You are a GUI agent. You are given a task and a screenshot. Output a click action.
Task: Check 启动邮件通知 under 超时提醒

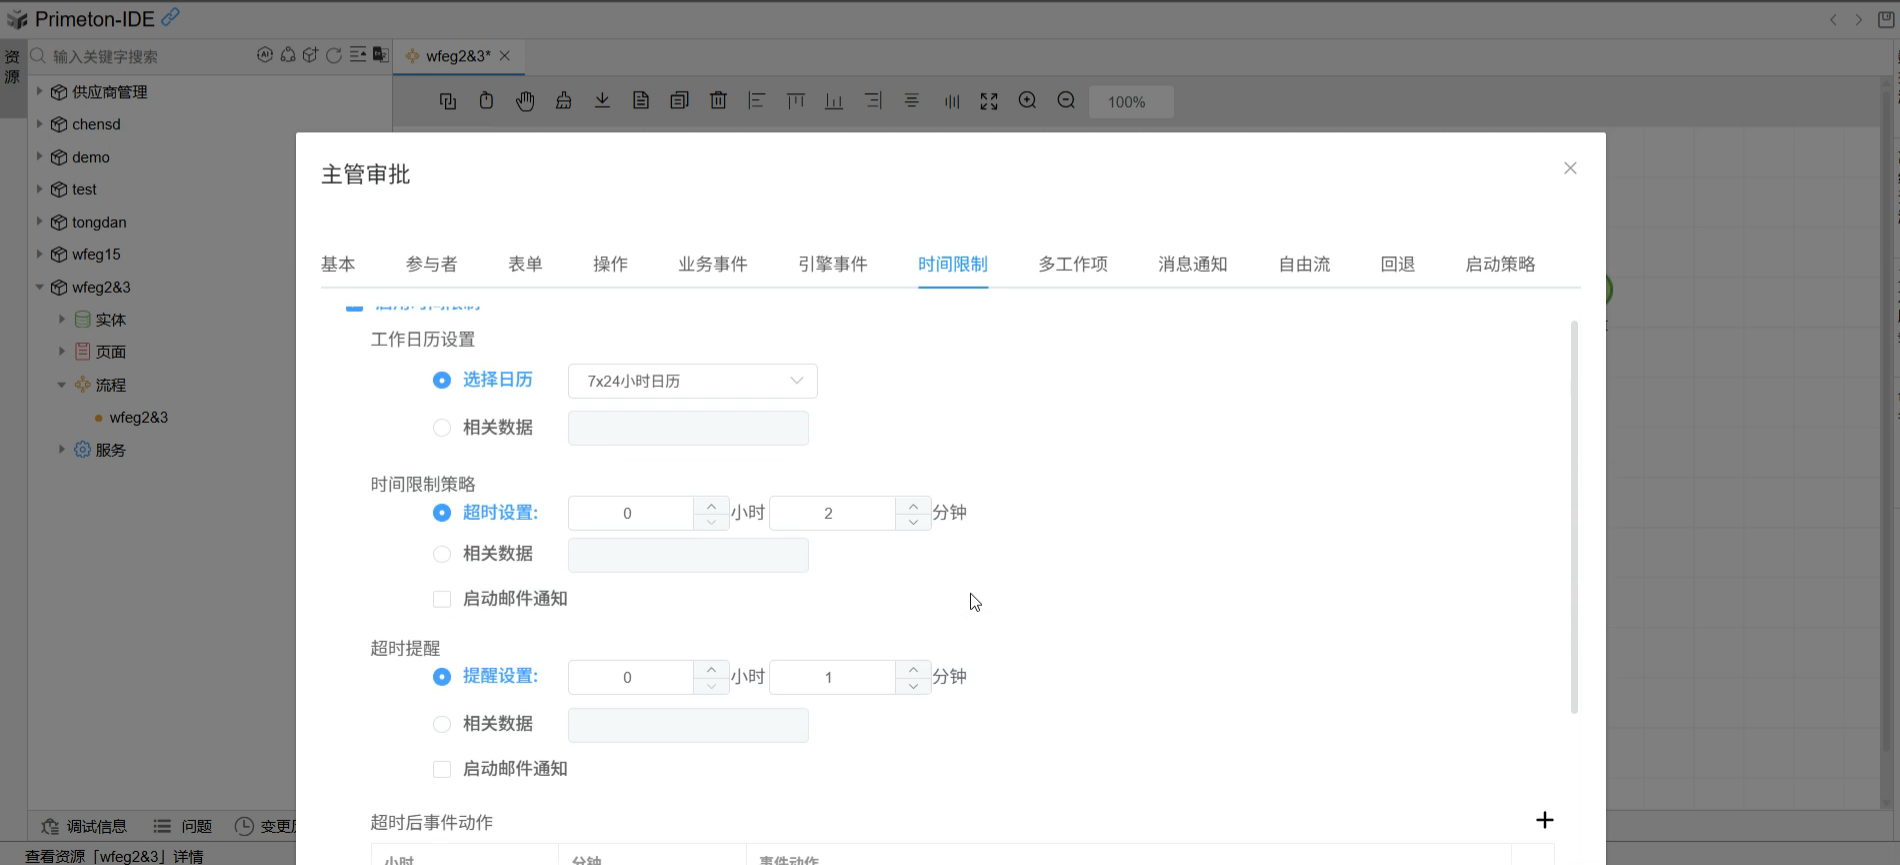[442, 769]
